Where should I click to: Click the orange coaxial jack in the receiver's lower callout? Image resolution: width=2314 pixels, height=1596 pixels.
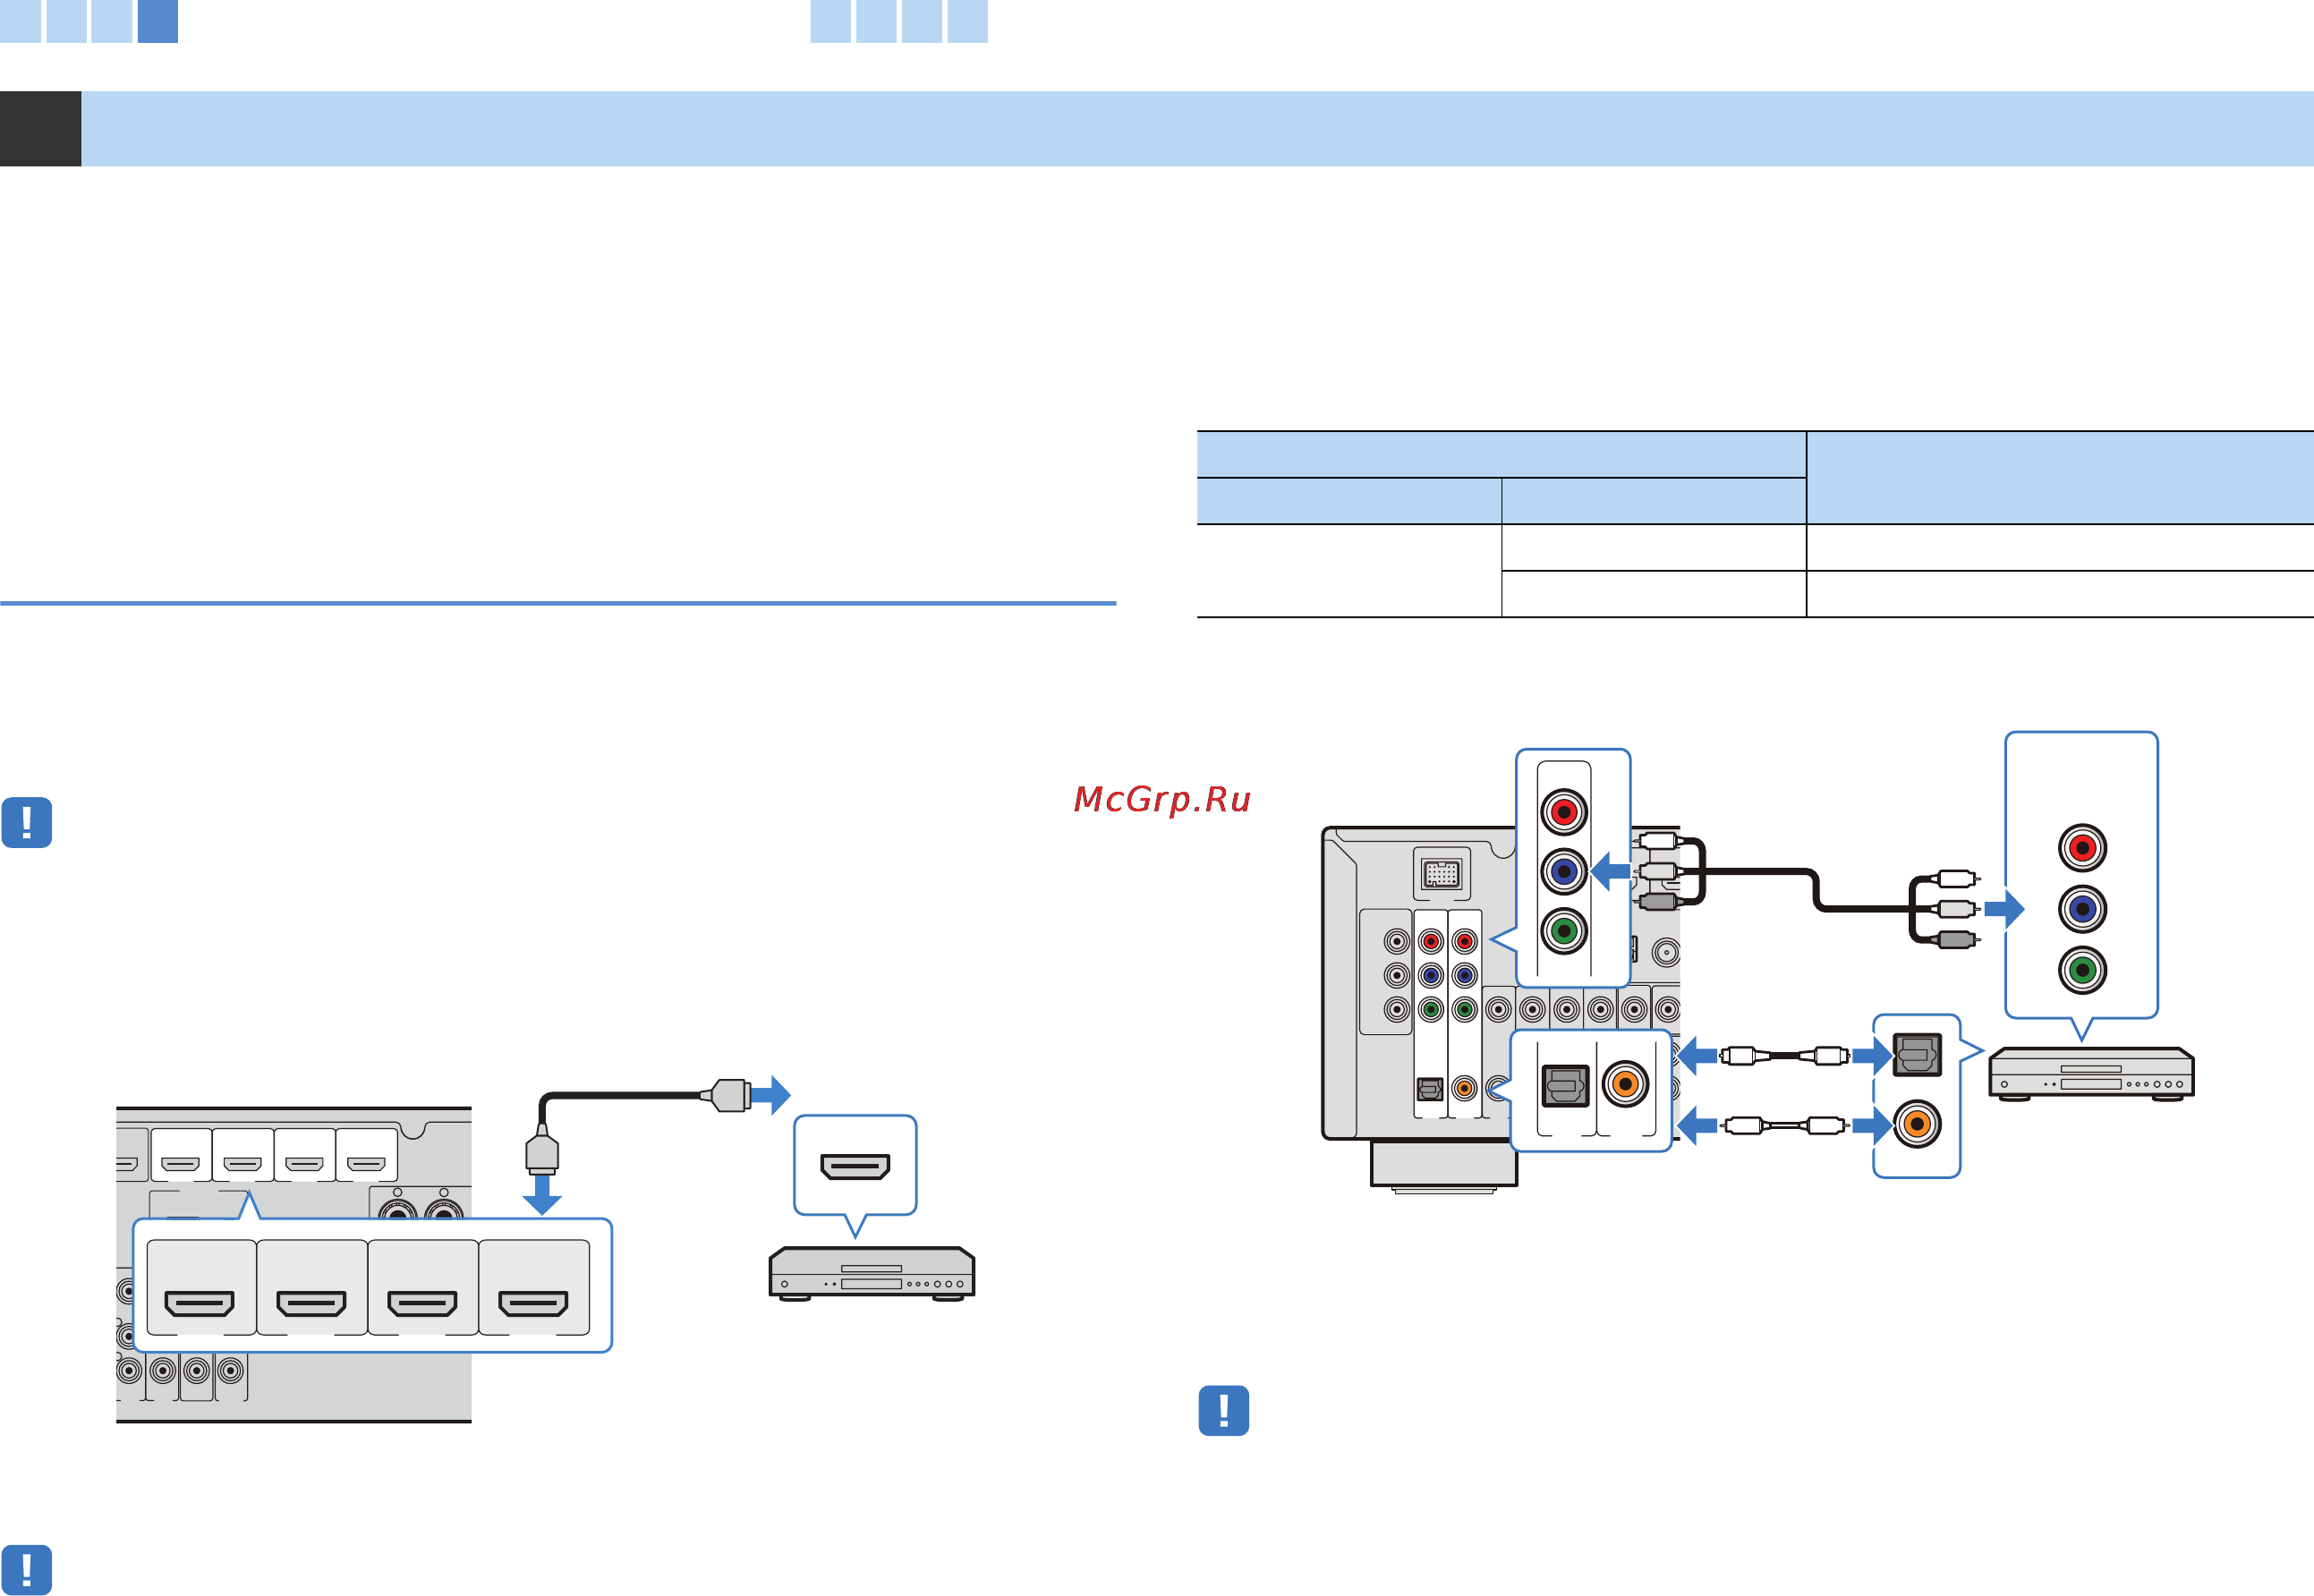click(1625, 1084)
